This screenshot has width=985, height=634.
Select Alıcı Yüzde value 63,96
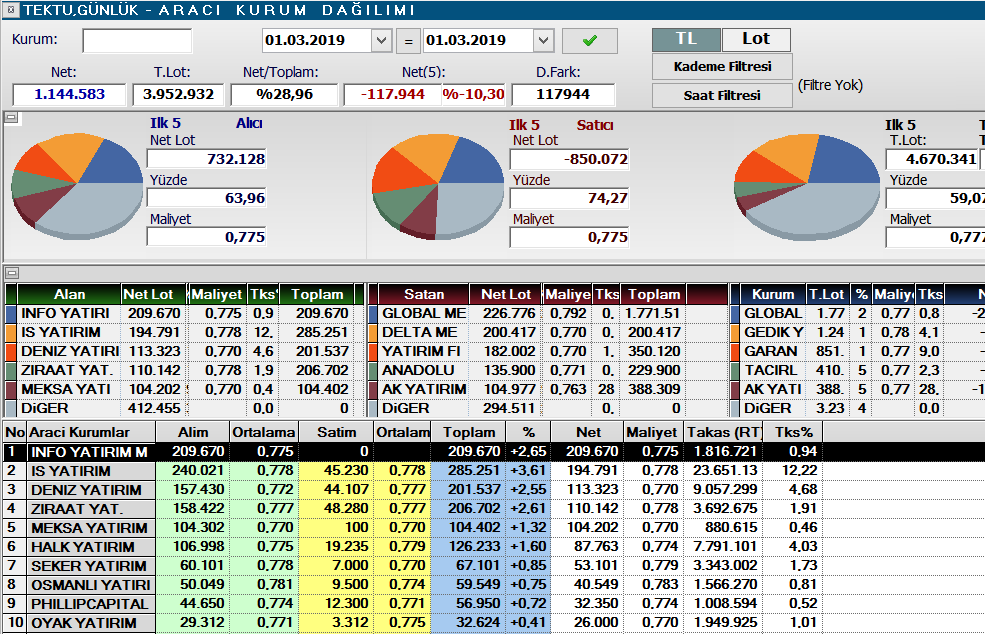click(206, 198)
